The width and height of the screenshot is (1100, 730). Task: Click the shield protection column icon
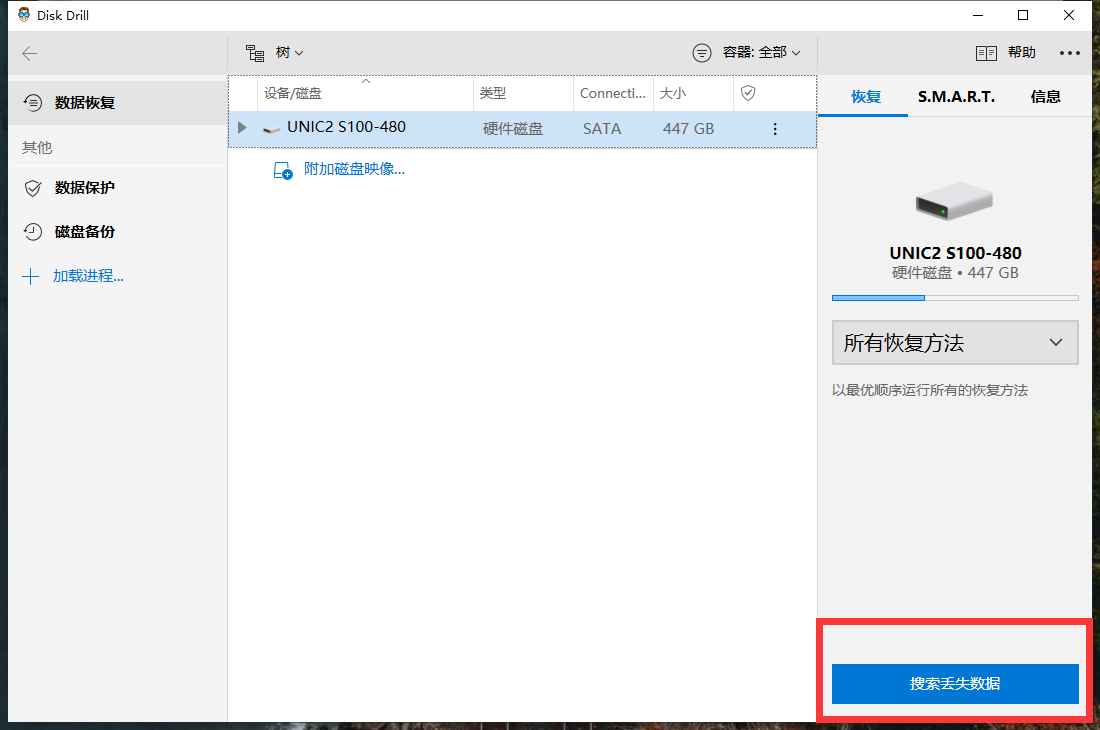coord(748,93)
